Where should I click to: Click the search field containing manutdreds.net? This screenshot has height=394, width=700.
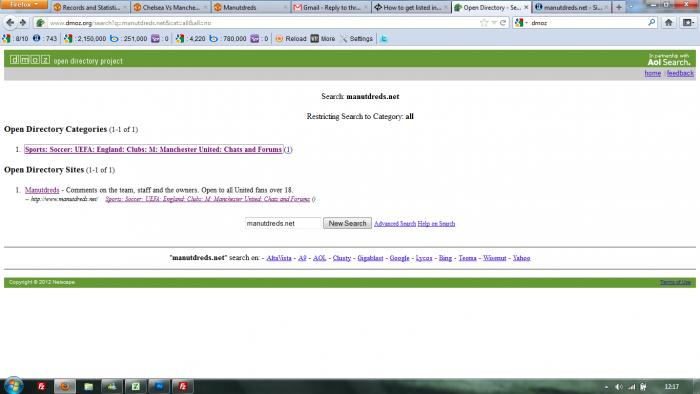point(283,223)
